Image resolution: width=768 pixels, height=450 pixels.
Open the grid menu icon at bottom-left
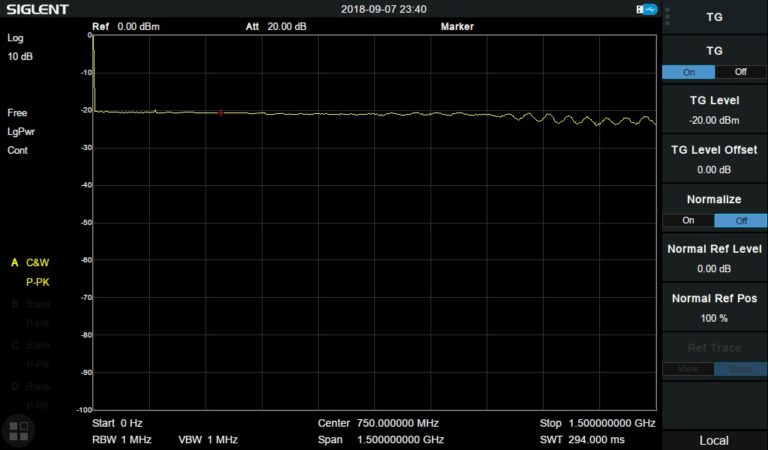click(x=19, y=431)
